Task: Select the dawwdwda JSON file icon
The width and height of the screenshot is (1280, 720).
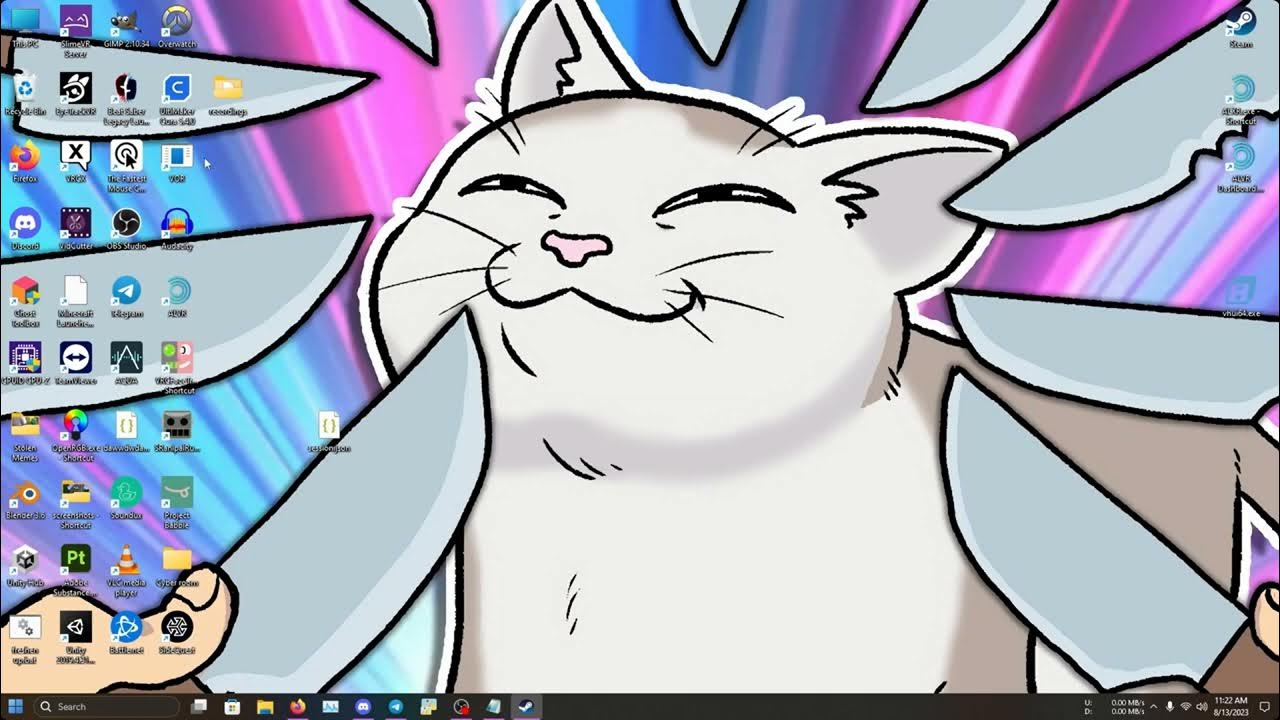Action: pyautogui.click(x=126, y=430)
